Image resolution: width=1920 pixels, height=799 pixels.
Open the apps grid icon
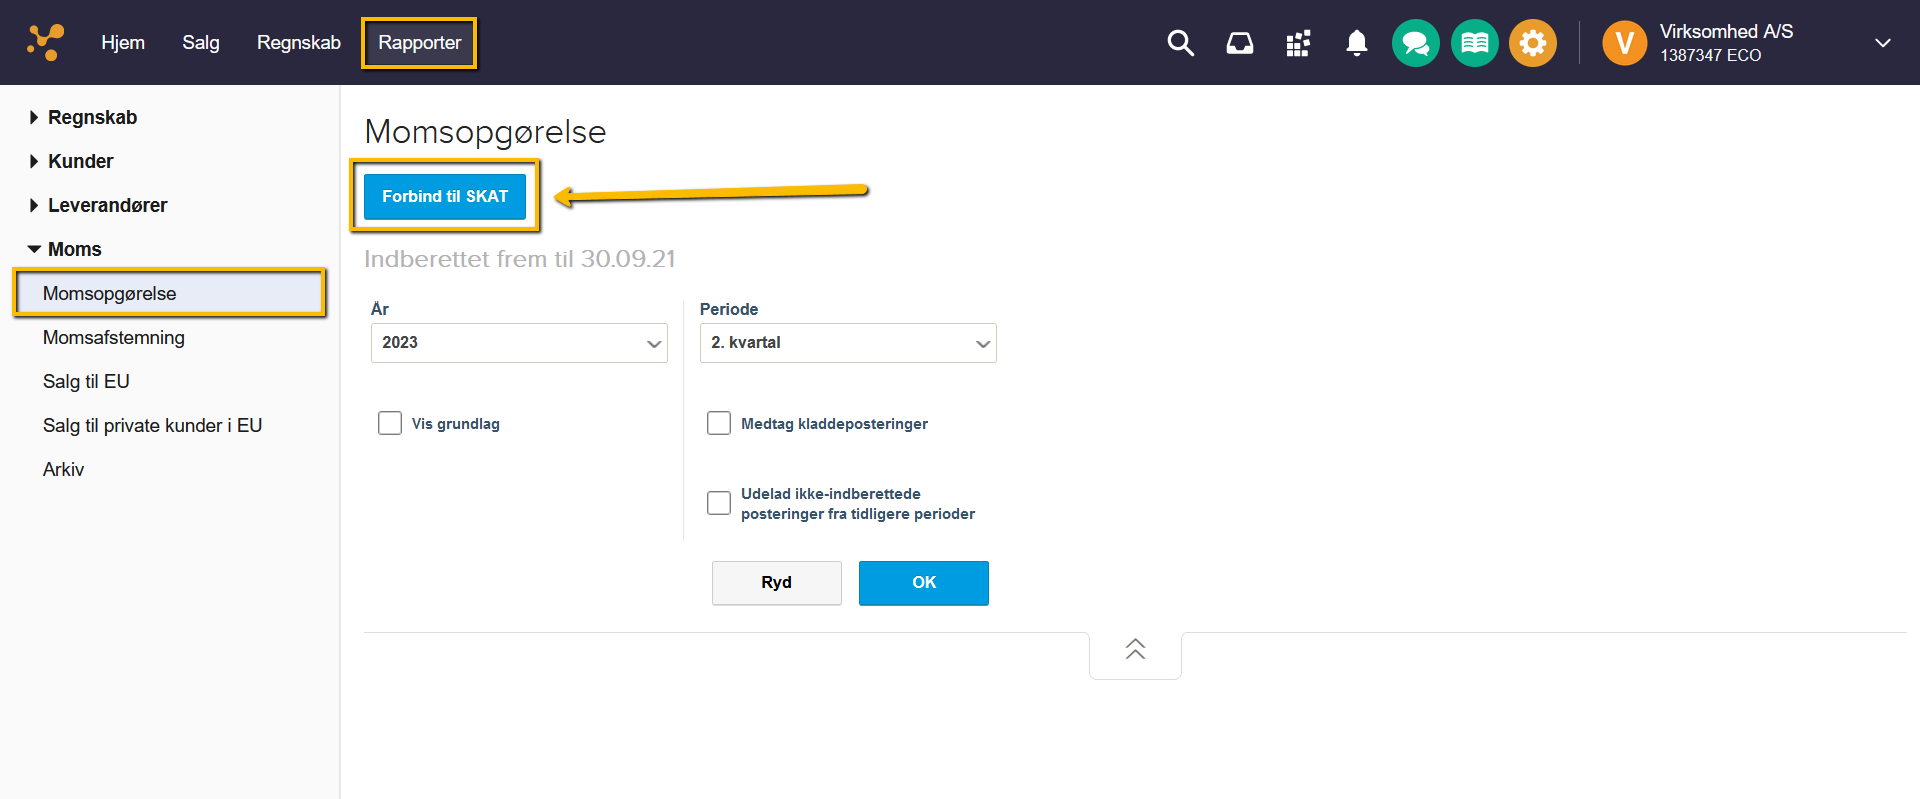[1298, 43]
